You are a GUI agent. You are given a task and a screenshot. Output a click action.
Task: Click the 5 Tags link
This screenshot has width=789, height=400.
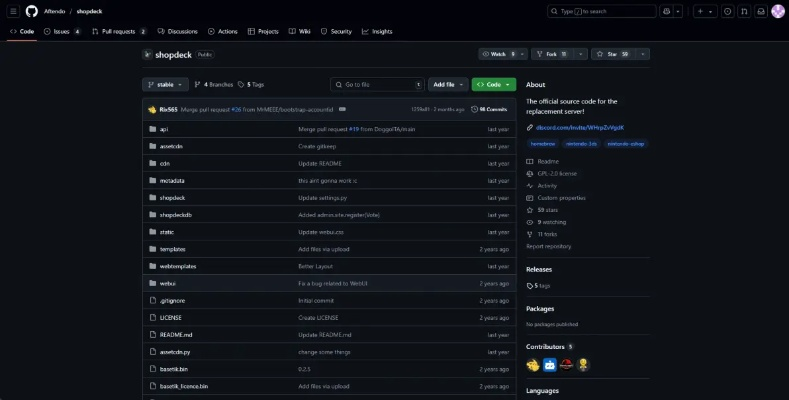[x=253, y=85]
